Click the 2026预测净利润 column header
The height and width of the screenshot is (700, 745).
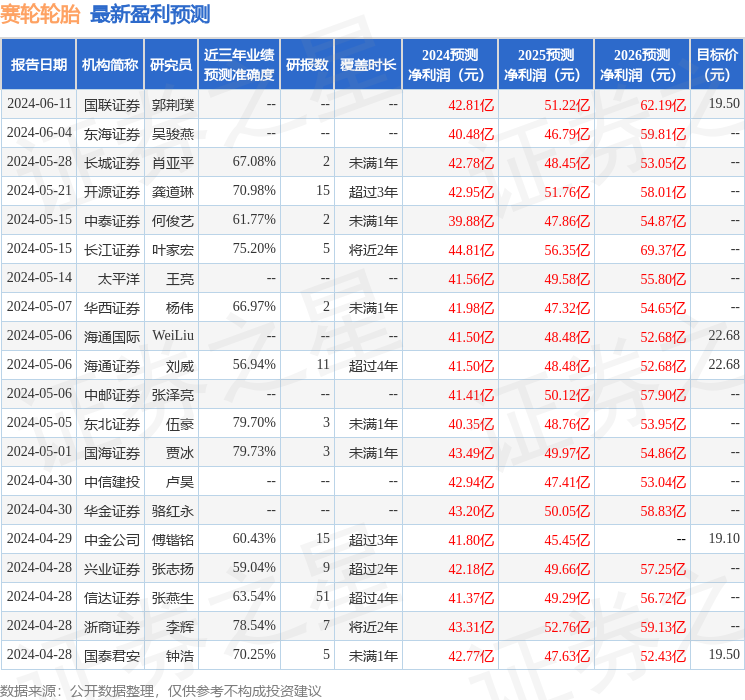coord(642,65)
